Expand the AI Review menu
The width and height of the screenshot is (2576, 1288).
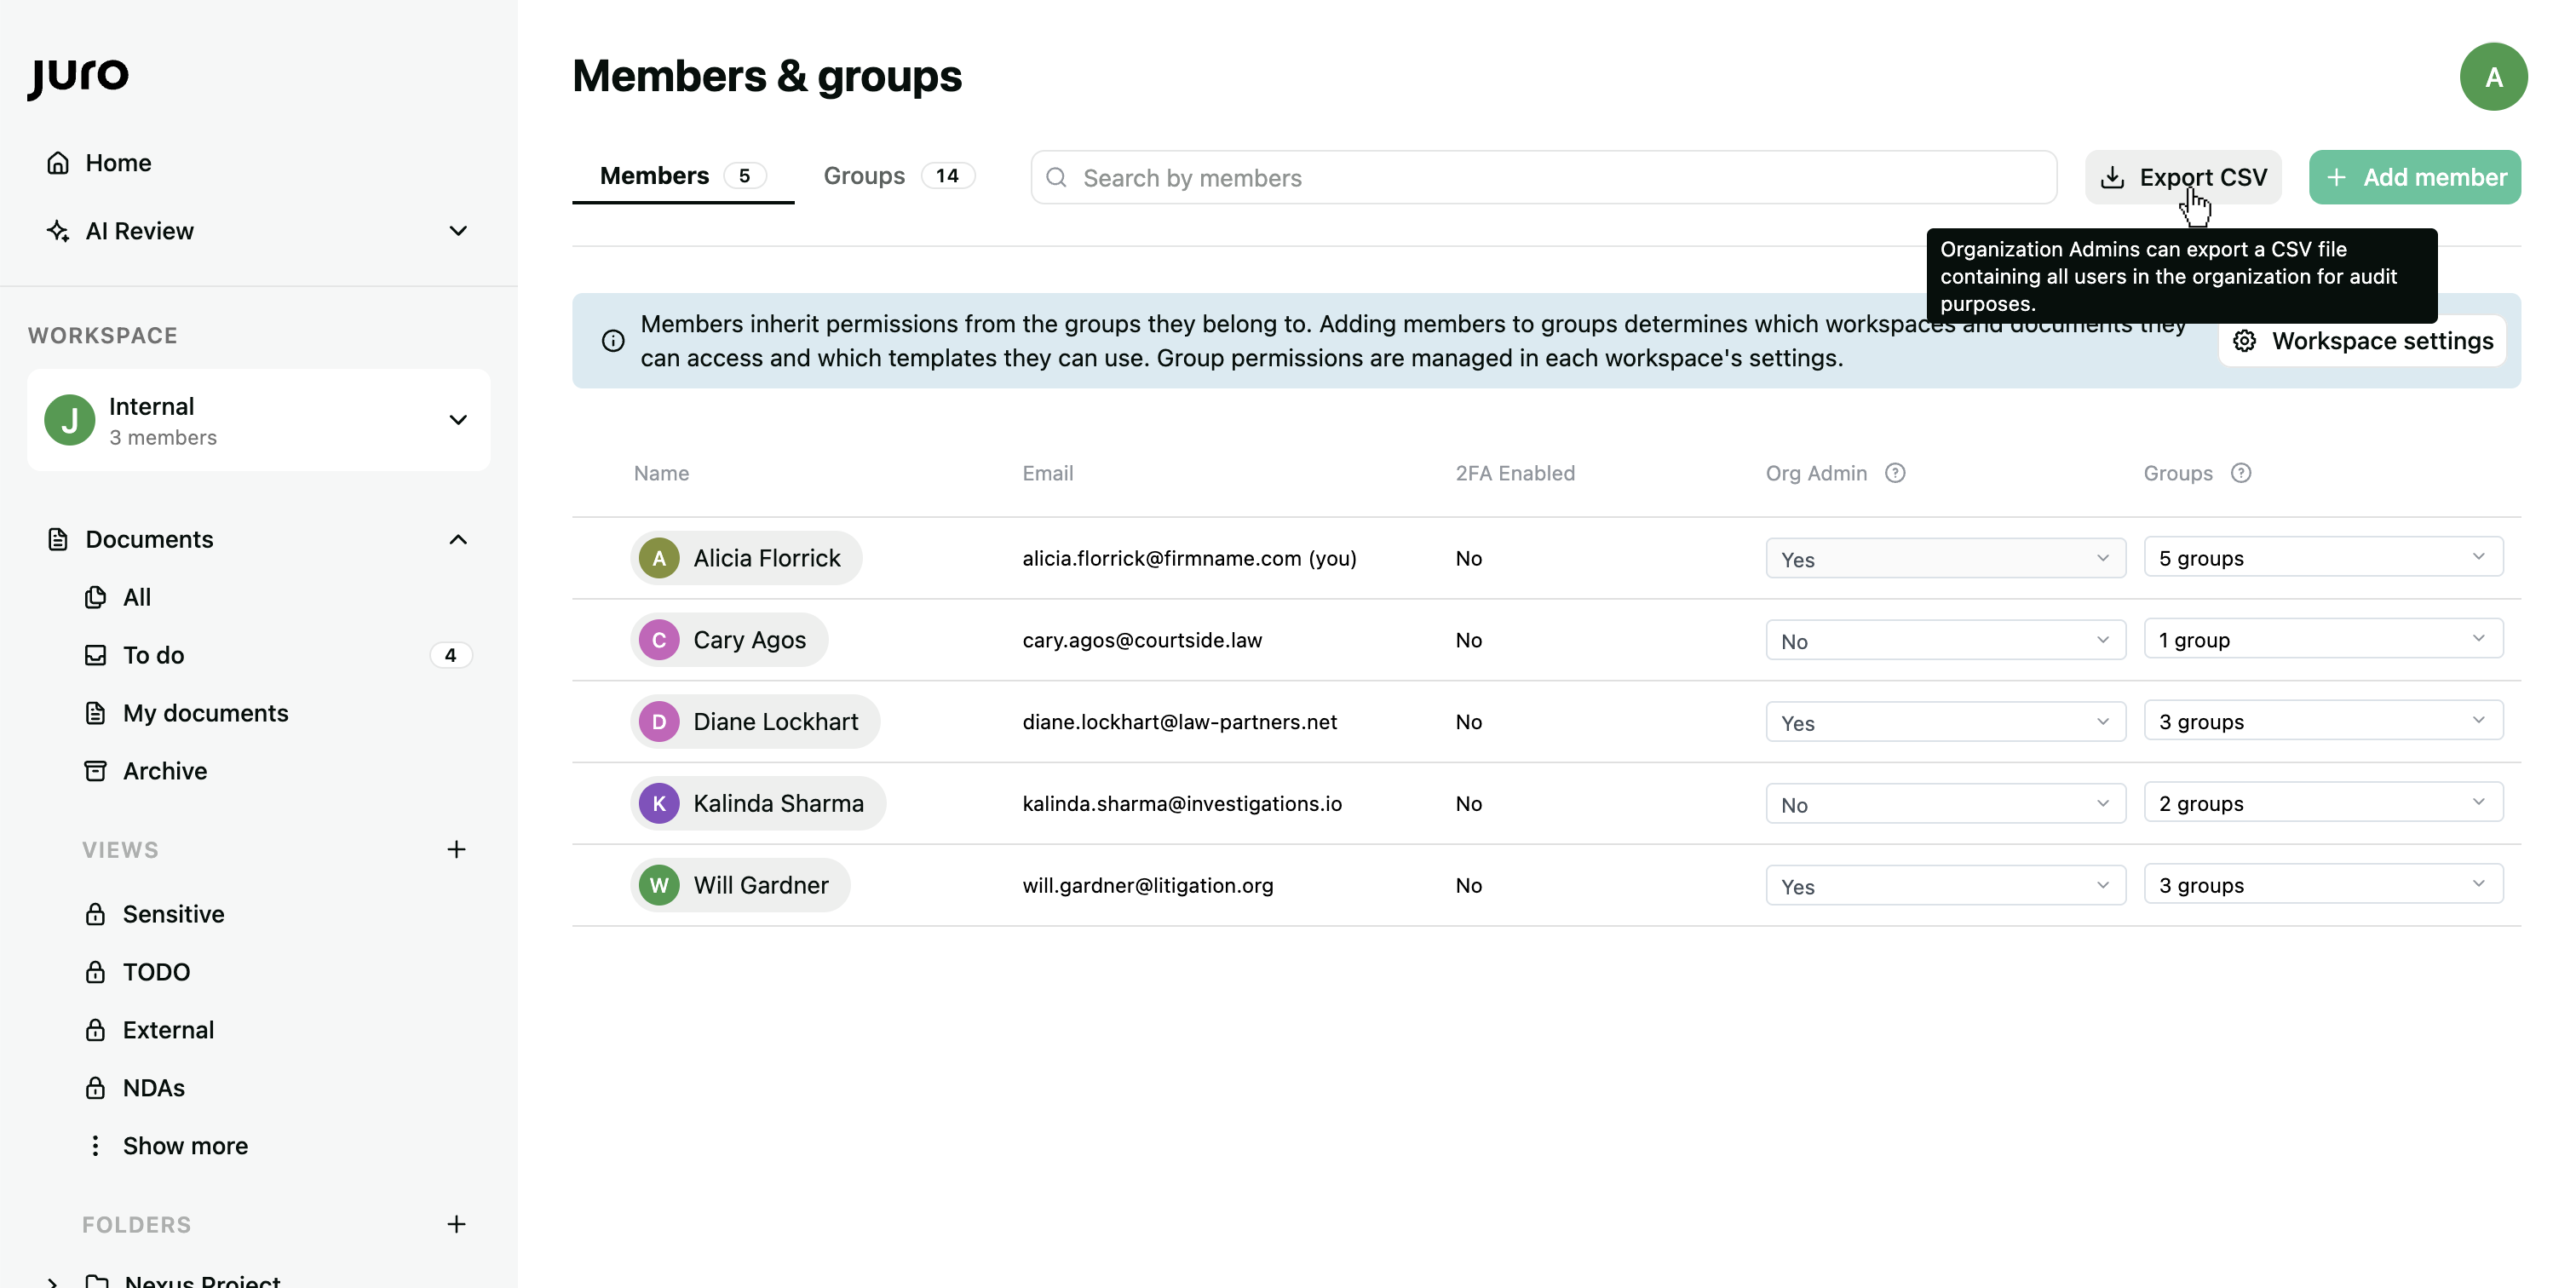(x=458, y=231)
